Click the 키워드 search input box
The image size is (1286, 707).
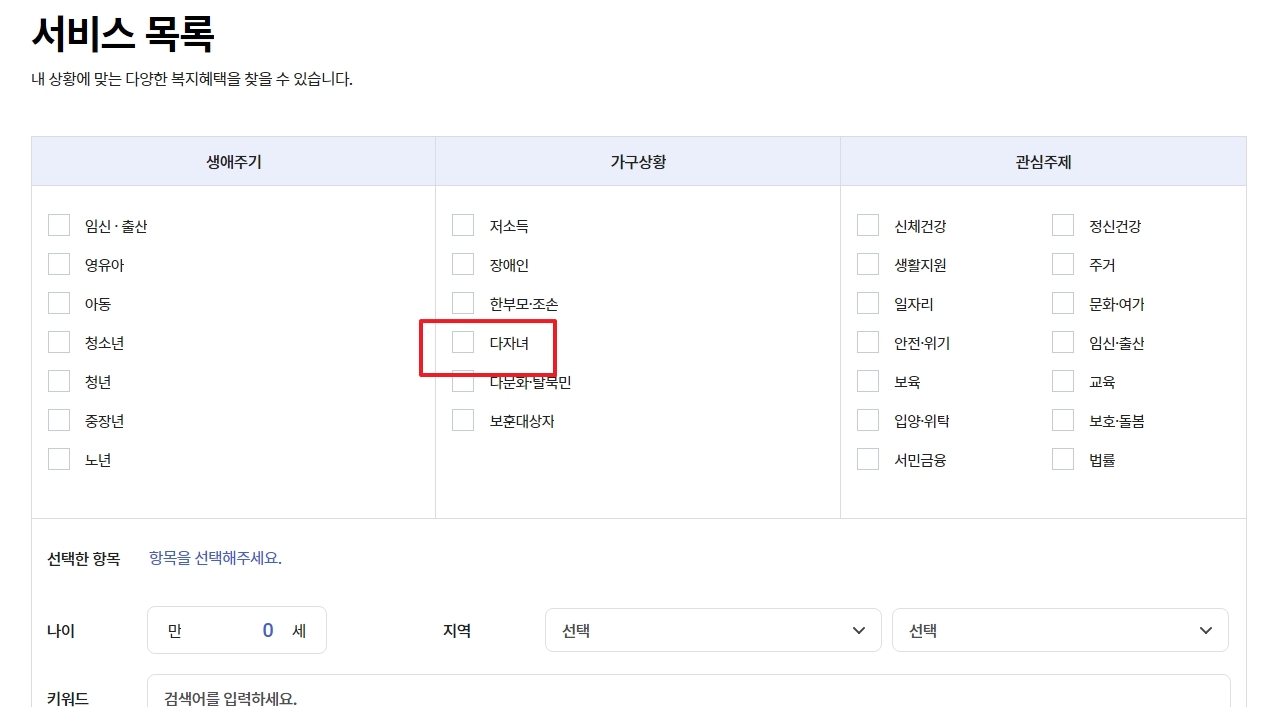click(690, 695)
